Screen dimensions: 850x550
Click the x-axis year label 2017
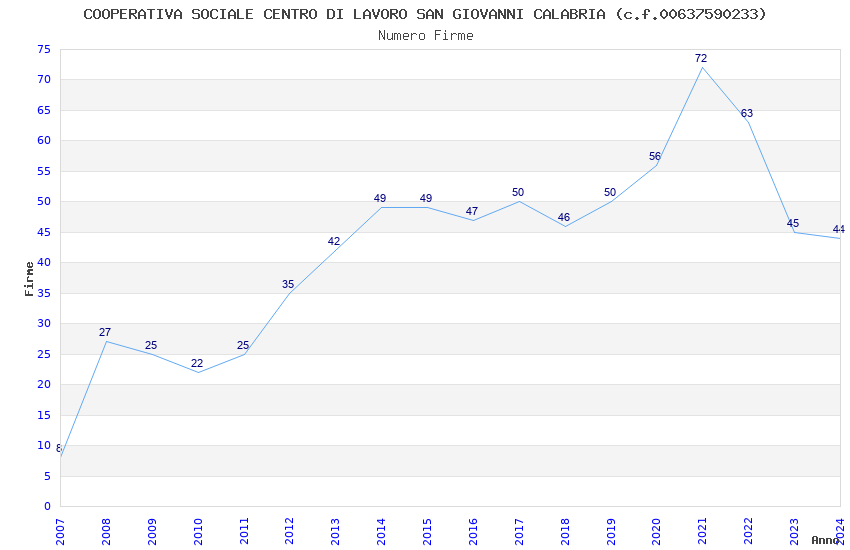(x=519, y=532)
